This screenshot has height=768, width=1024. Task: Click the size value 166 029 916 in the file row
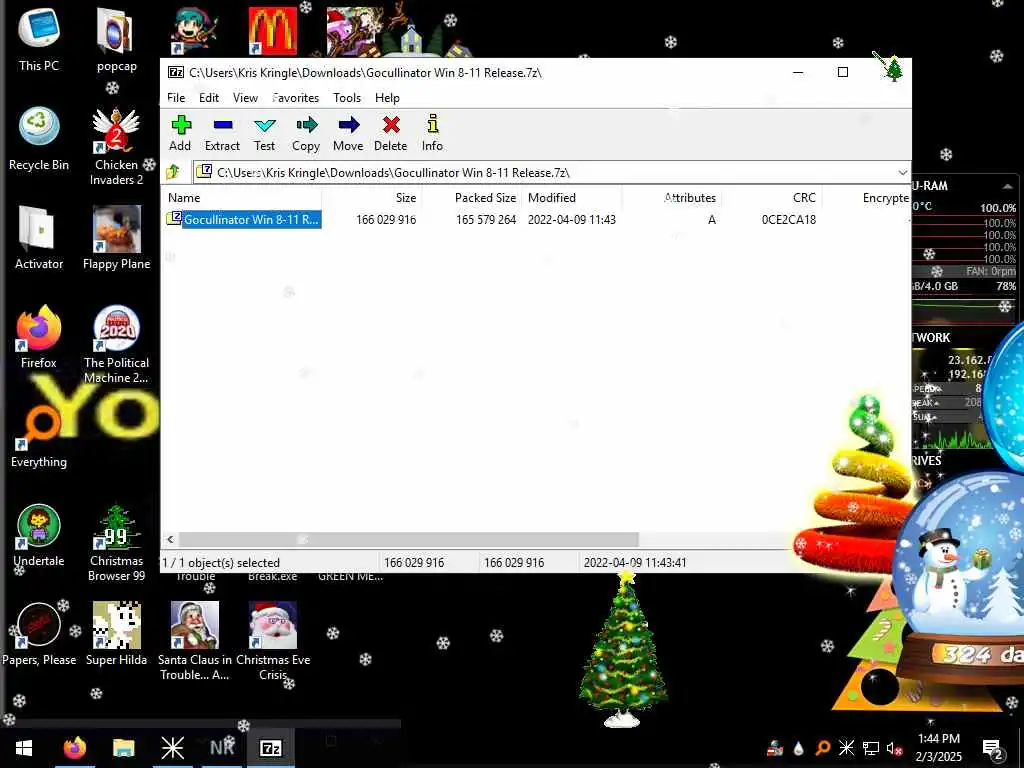(x=386, y=220)
